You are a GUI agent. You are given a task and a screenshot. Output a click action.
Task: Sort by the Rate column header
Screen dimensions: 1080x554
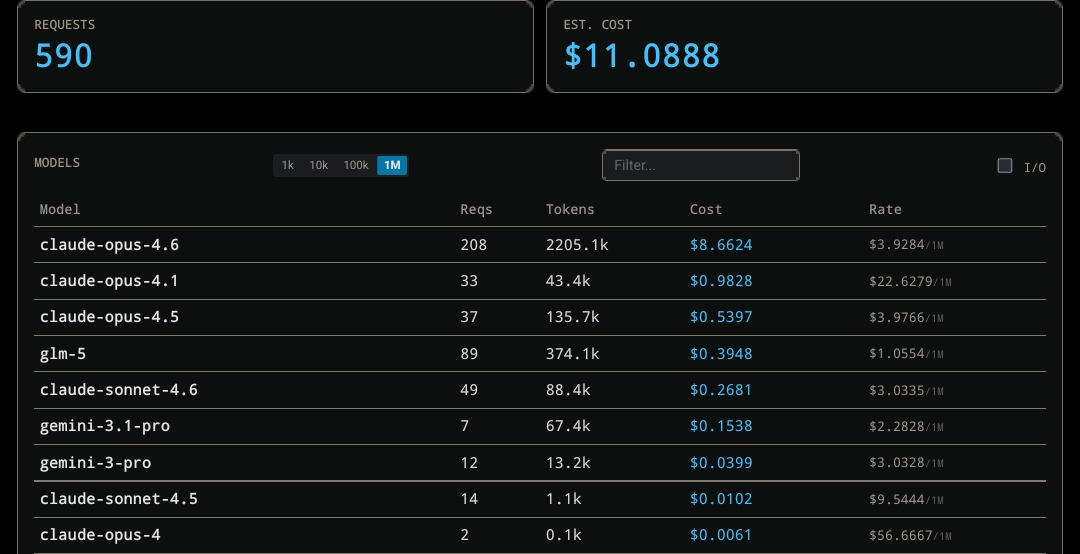[x=885, y=209]
